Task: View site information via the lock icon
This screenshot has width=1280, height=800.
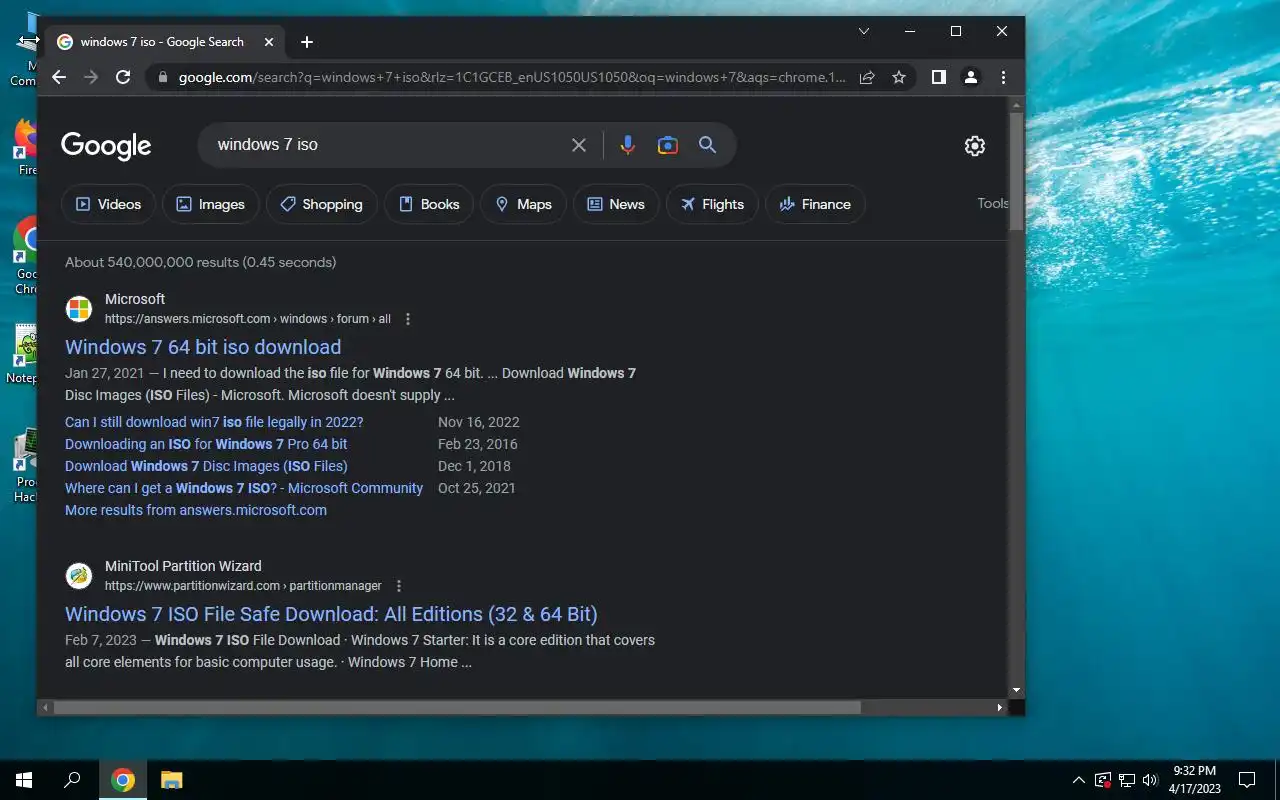Action: [163, 77]
